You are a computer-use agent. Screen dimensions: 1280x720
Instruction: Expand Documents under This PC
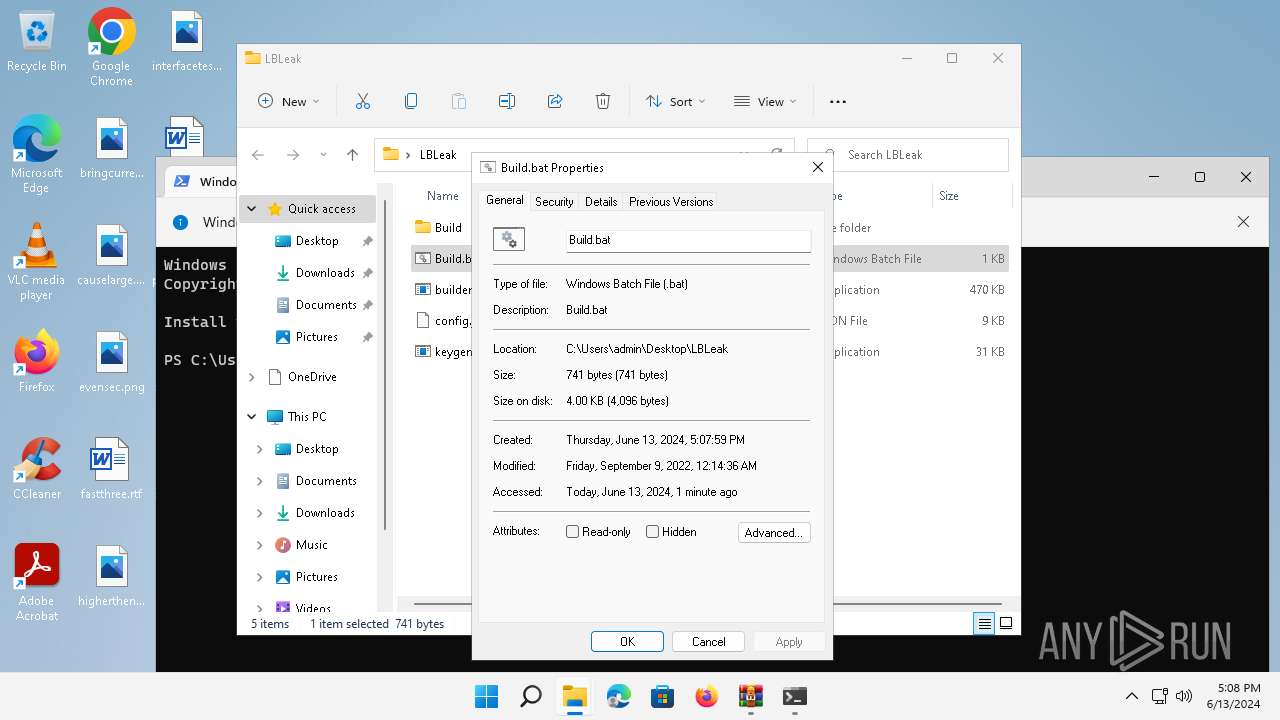coord(260,481)
